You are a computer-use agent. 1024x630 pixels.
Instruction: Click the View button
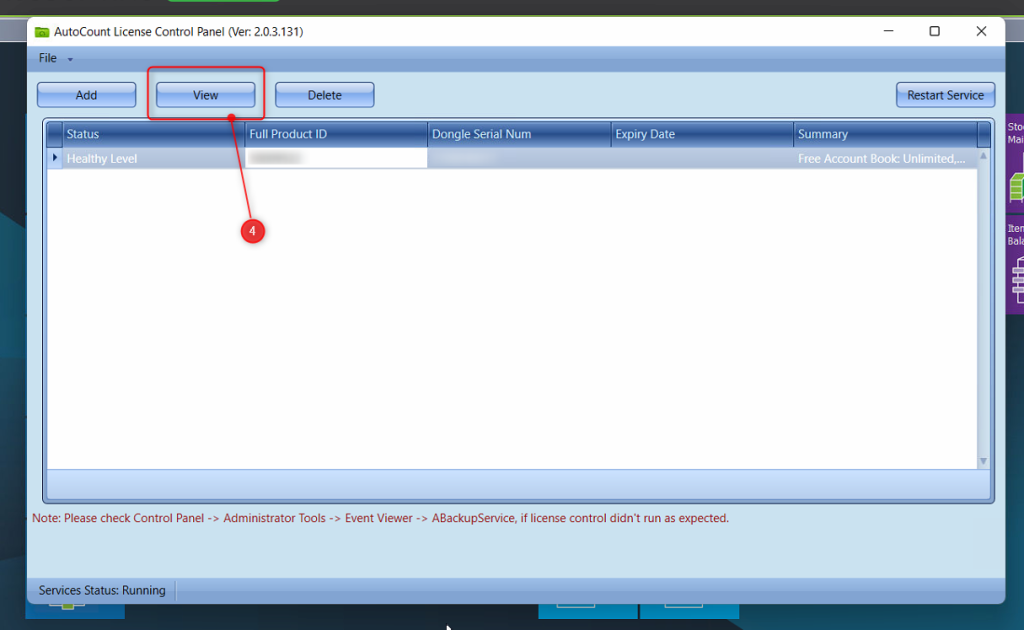[x=206, y=95]
